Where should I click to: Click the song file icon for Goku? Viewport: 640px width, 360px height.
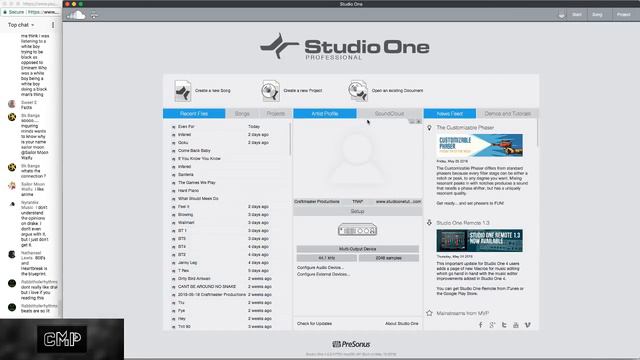(x=173, y=143)
